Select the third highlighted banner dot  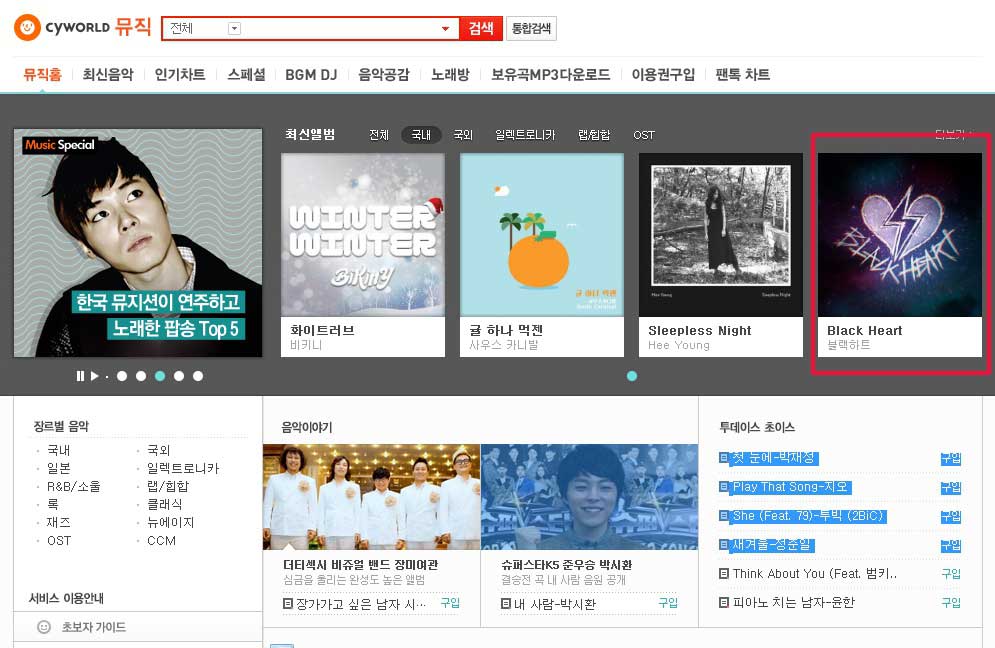click(x=160, y=376)
